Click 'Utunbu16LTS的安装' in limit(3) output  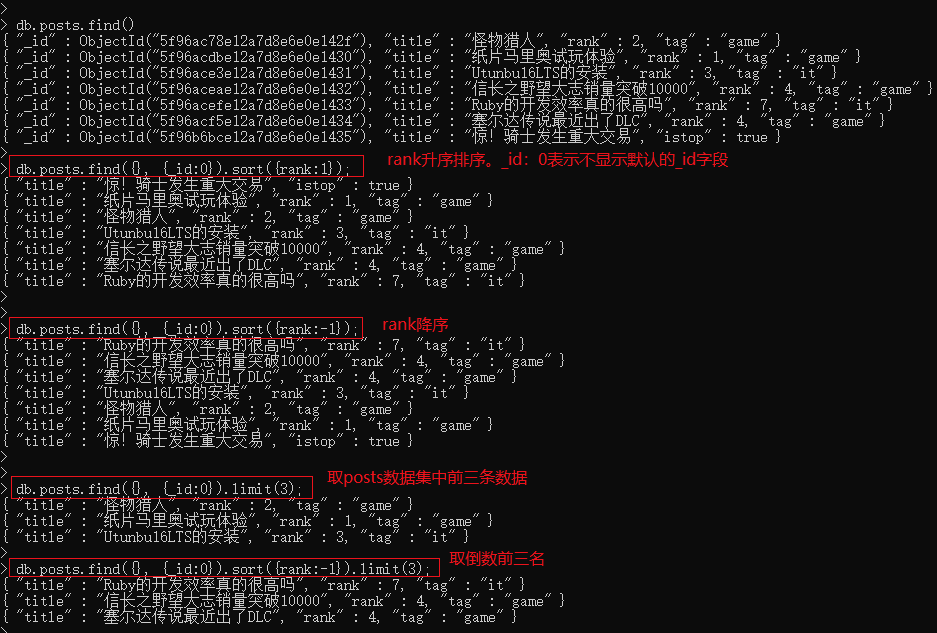[x=172, y=537]
